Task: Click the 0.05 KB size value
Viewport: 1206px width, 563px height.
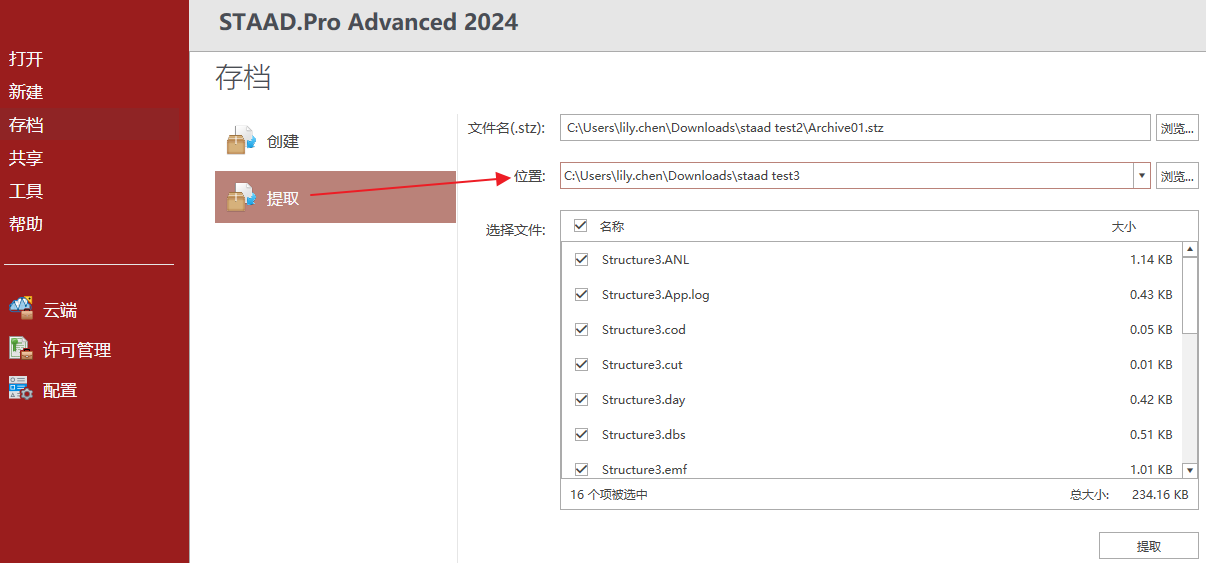Action: click(x=1151, y=330)
